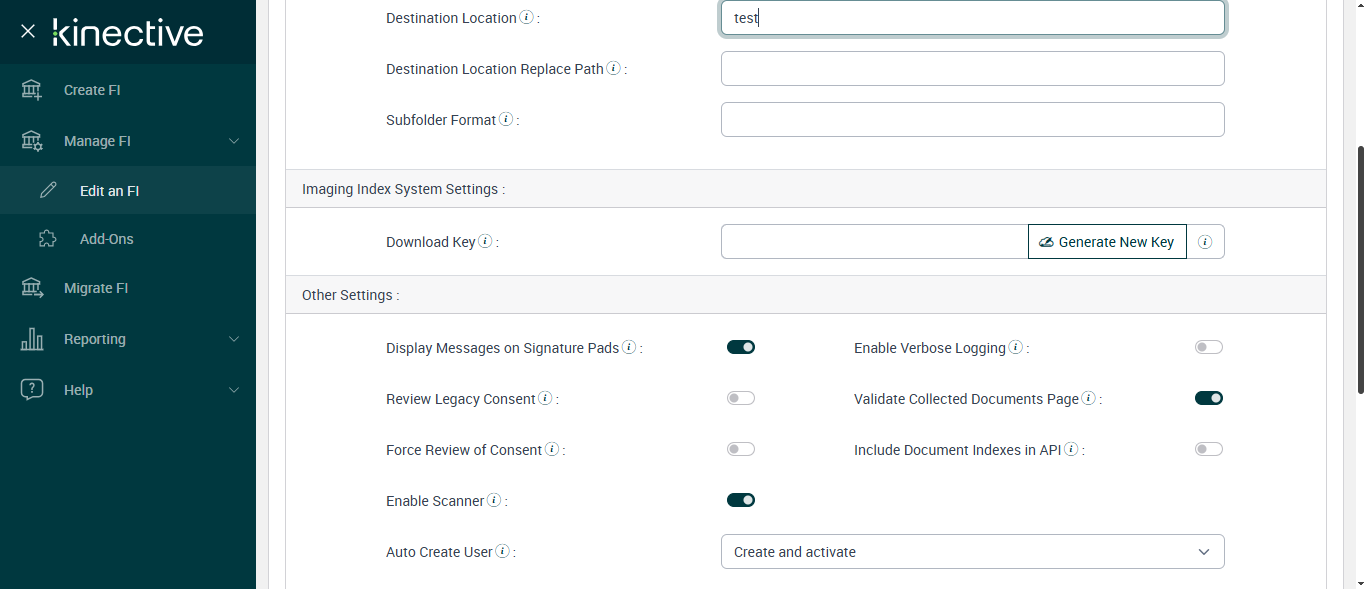1366x589 pixels.
Task: Click the info icon next to Subfolder Format
Action: (x=506, y=120)
